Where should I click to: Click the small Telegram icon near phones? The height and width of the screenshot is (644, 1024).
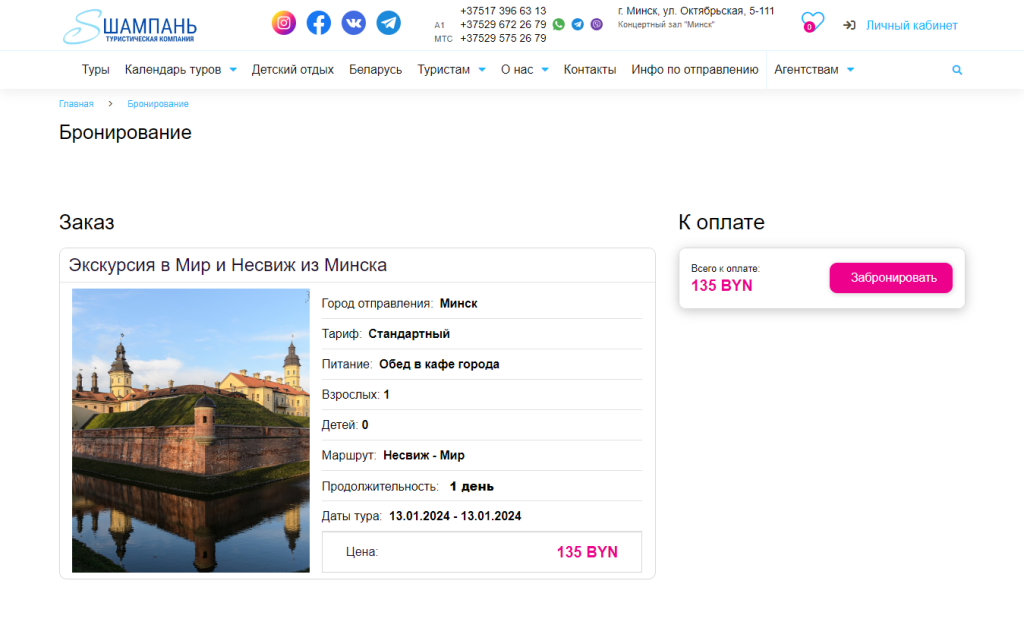(577, 24)
